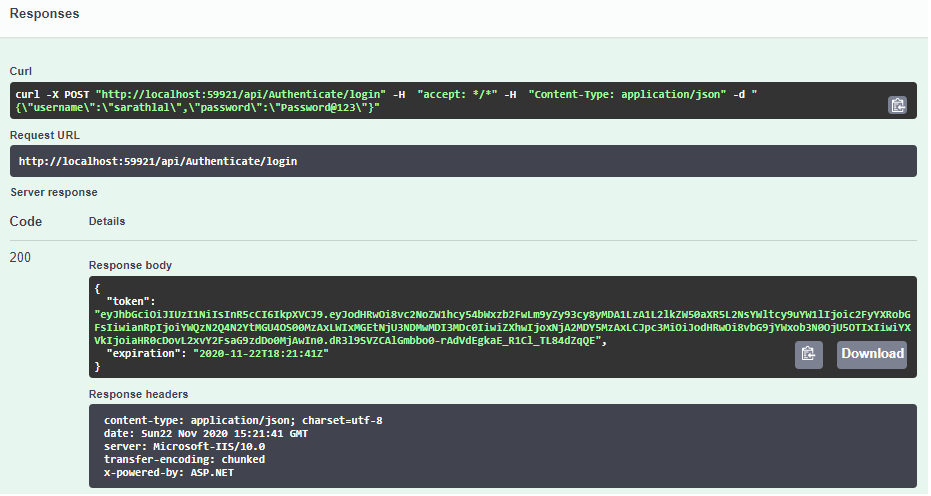Image resolution: width=931 pixels, height=496 pixels.
Task: Copy the response body to clipboard
Action: pos(809,355)
